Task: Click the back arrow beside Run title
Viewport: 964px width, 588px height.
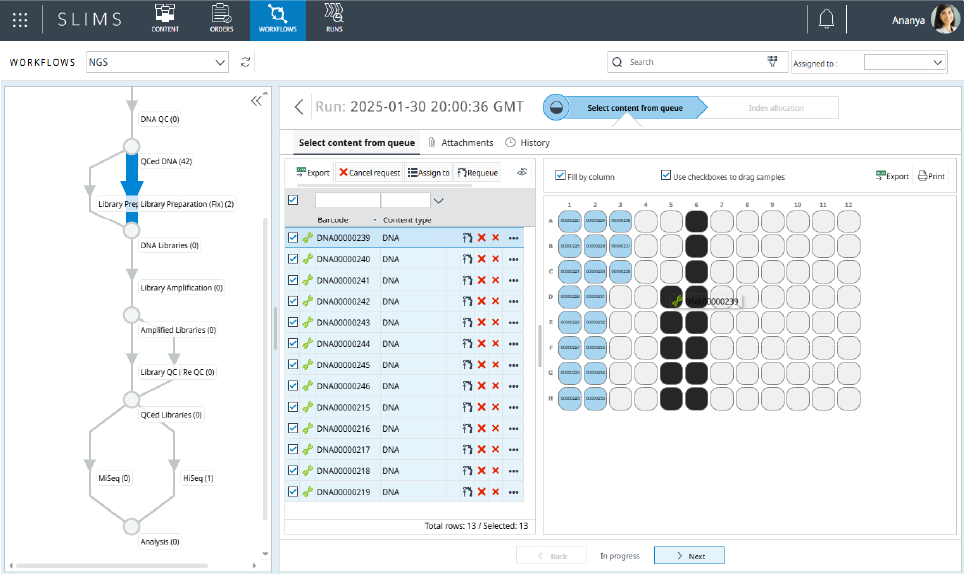Action: coord(299,107)
